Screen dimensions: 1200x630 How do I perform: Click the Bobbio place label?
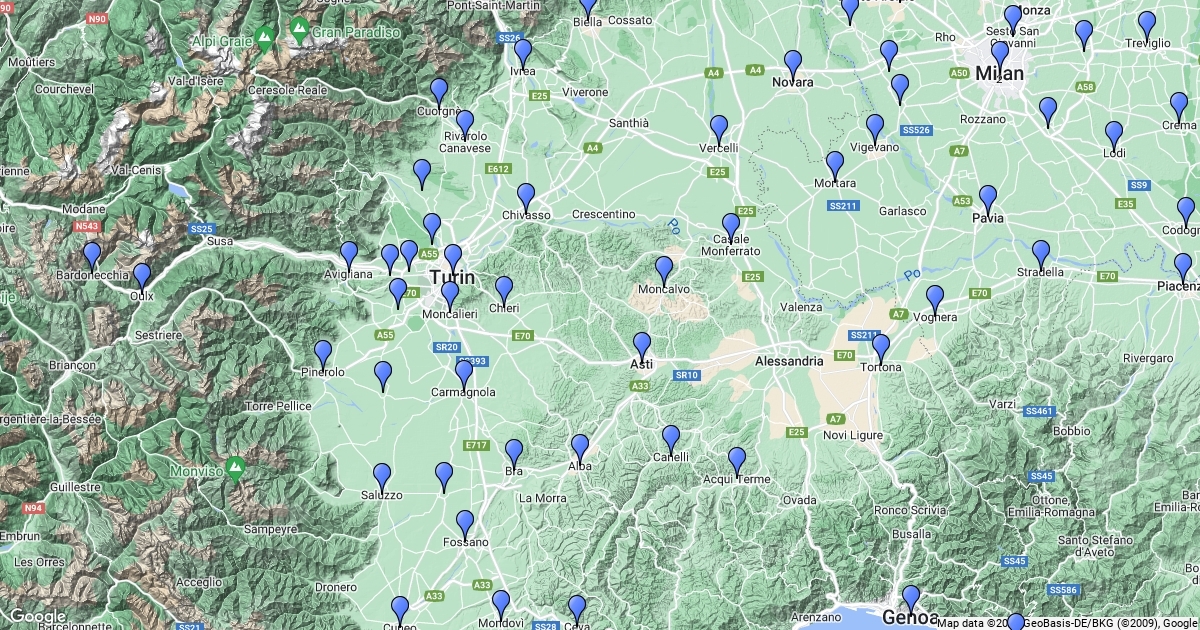pos(1072,432)
